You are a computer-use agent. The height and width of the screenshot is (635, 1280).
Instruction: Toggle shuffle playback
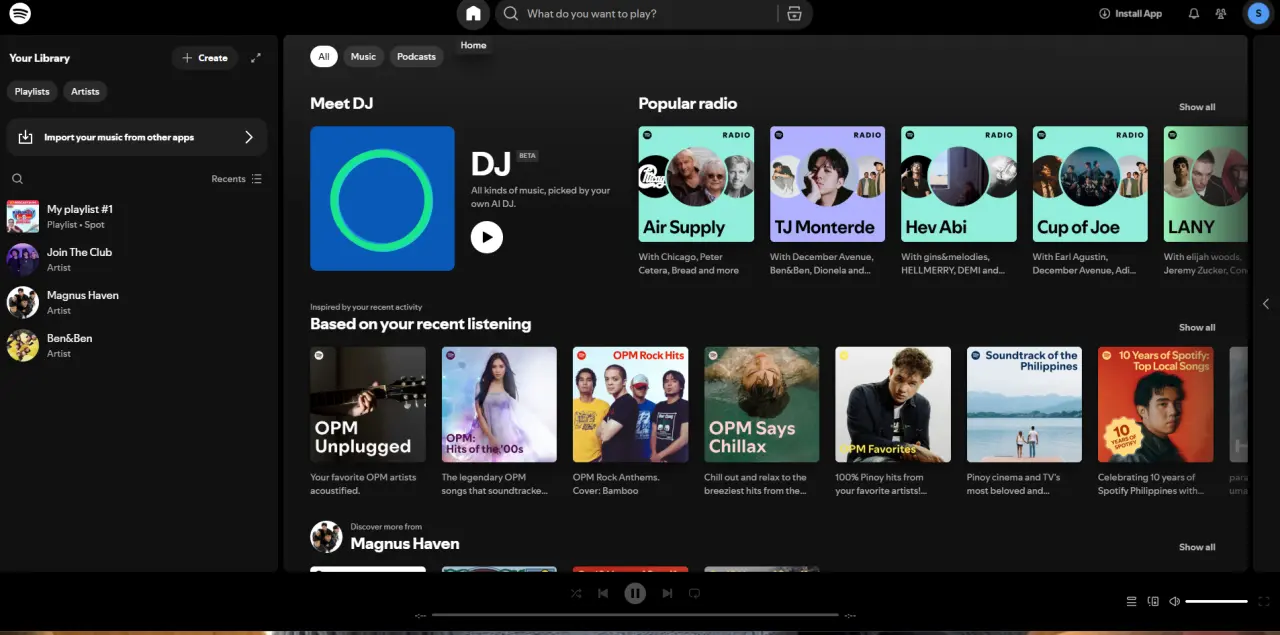click(x=576, y=593)
